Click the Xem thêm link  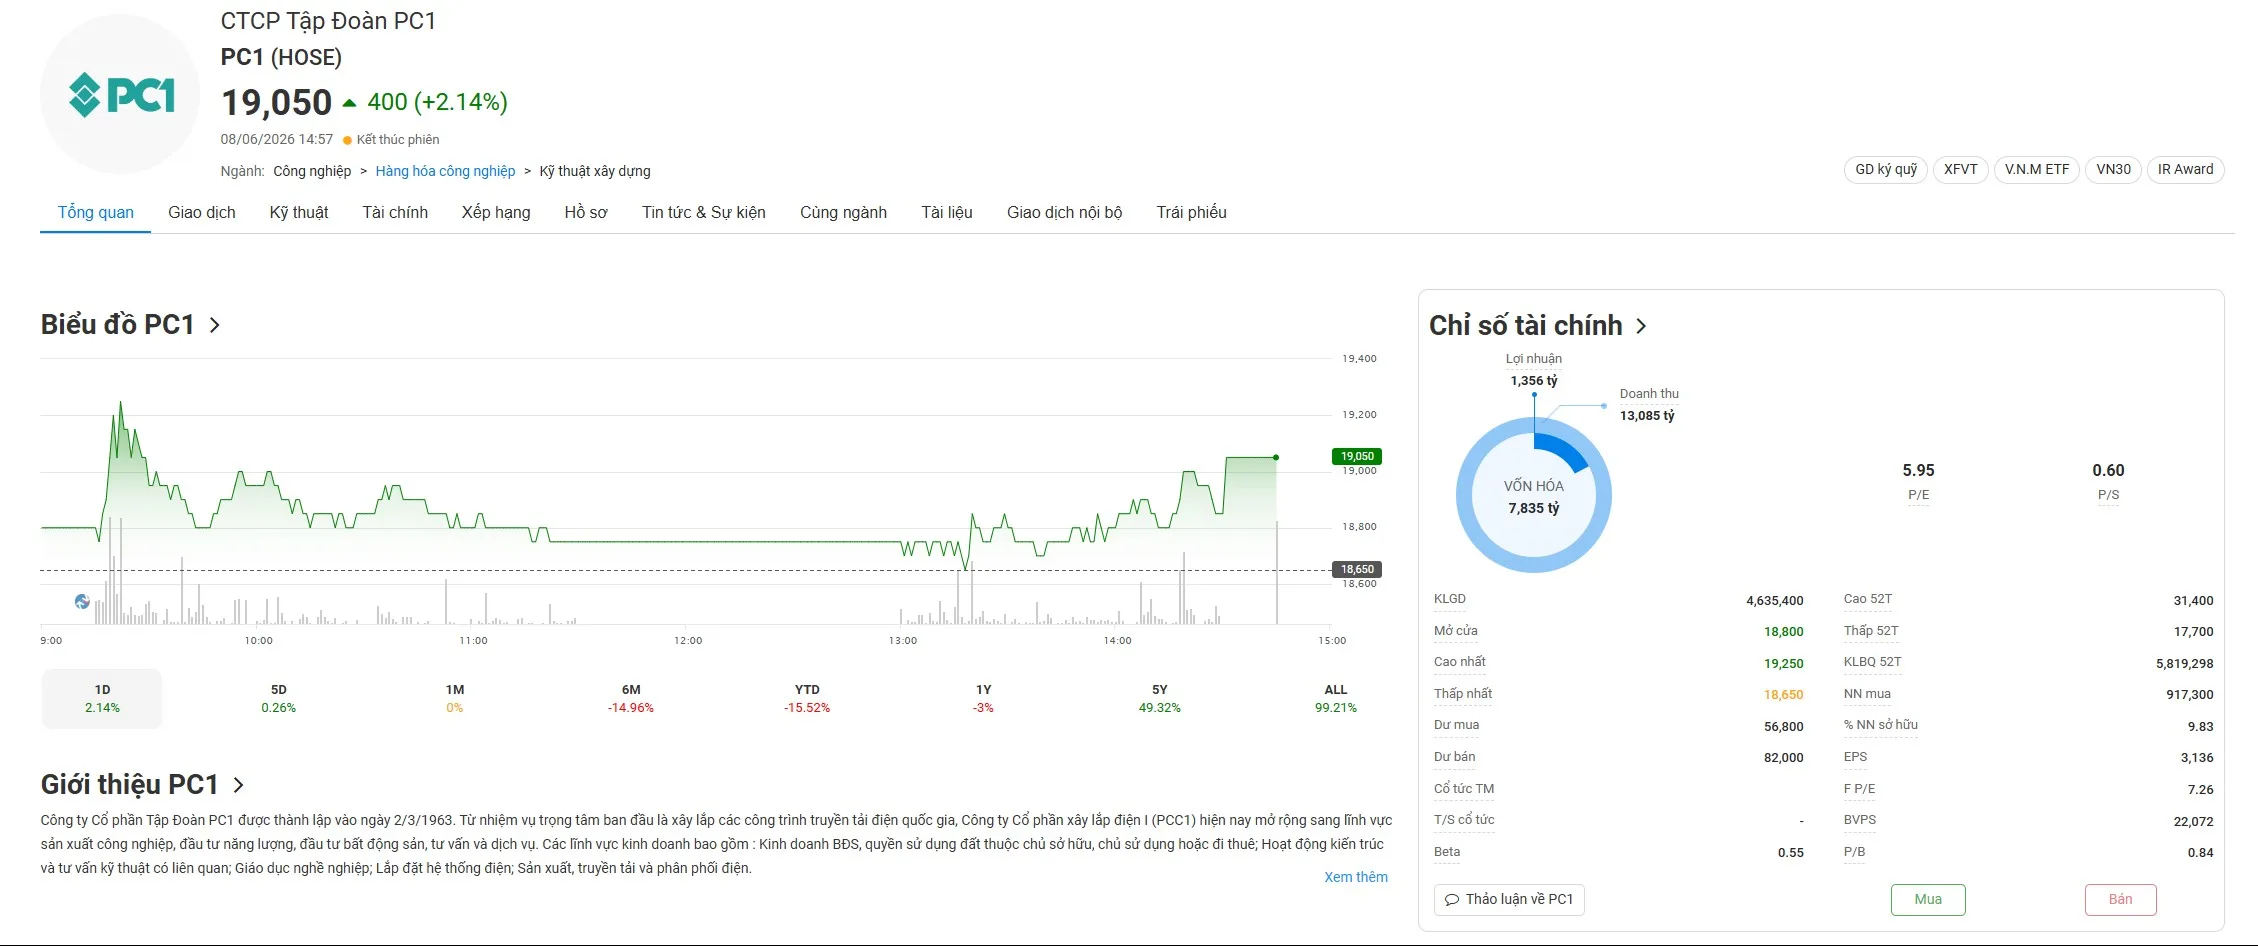coord(1356,877)
